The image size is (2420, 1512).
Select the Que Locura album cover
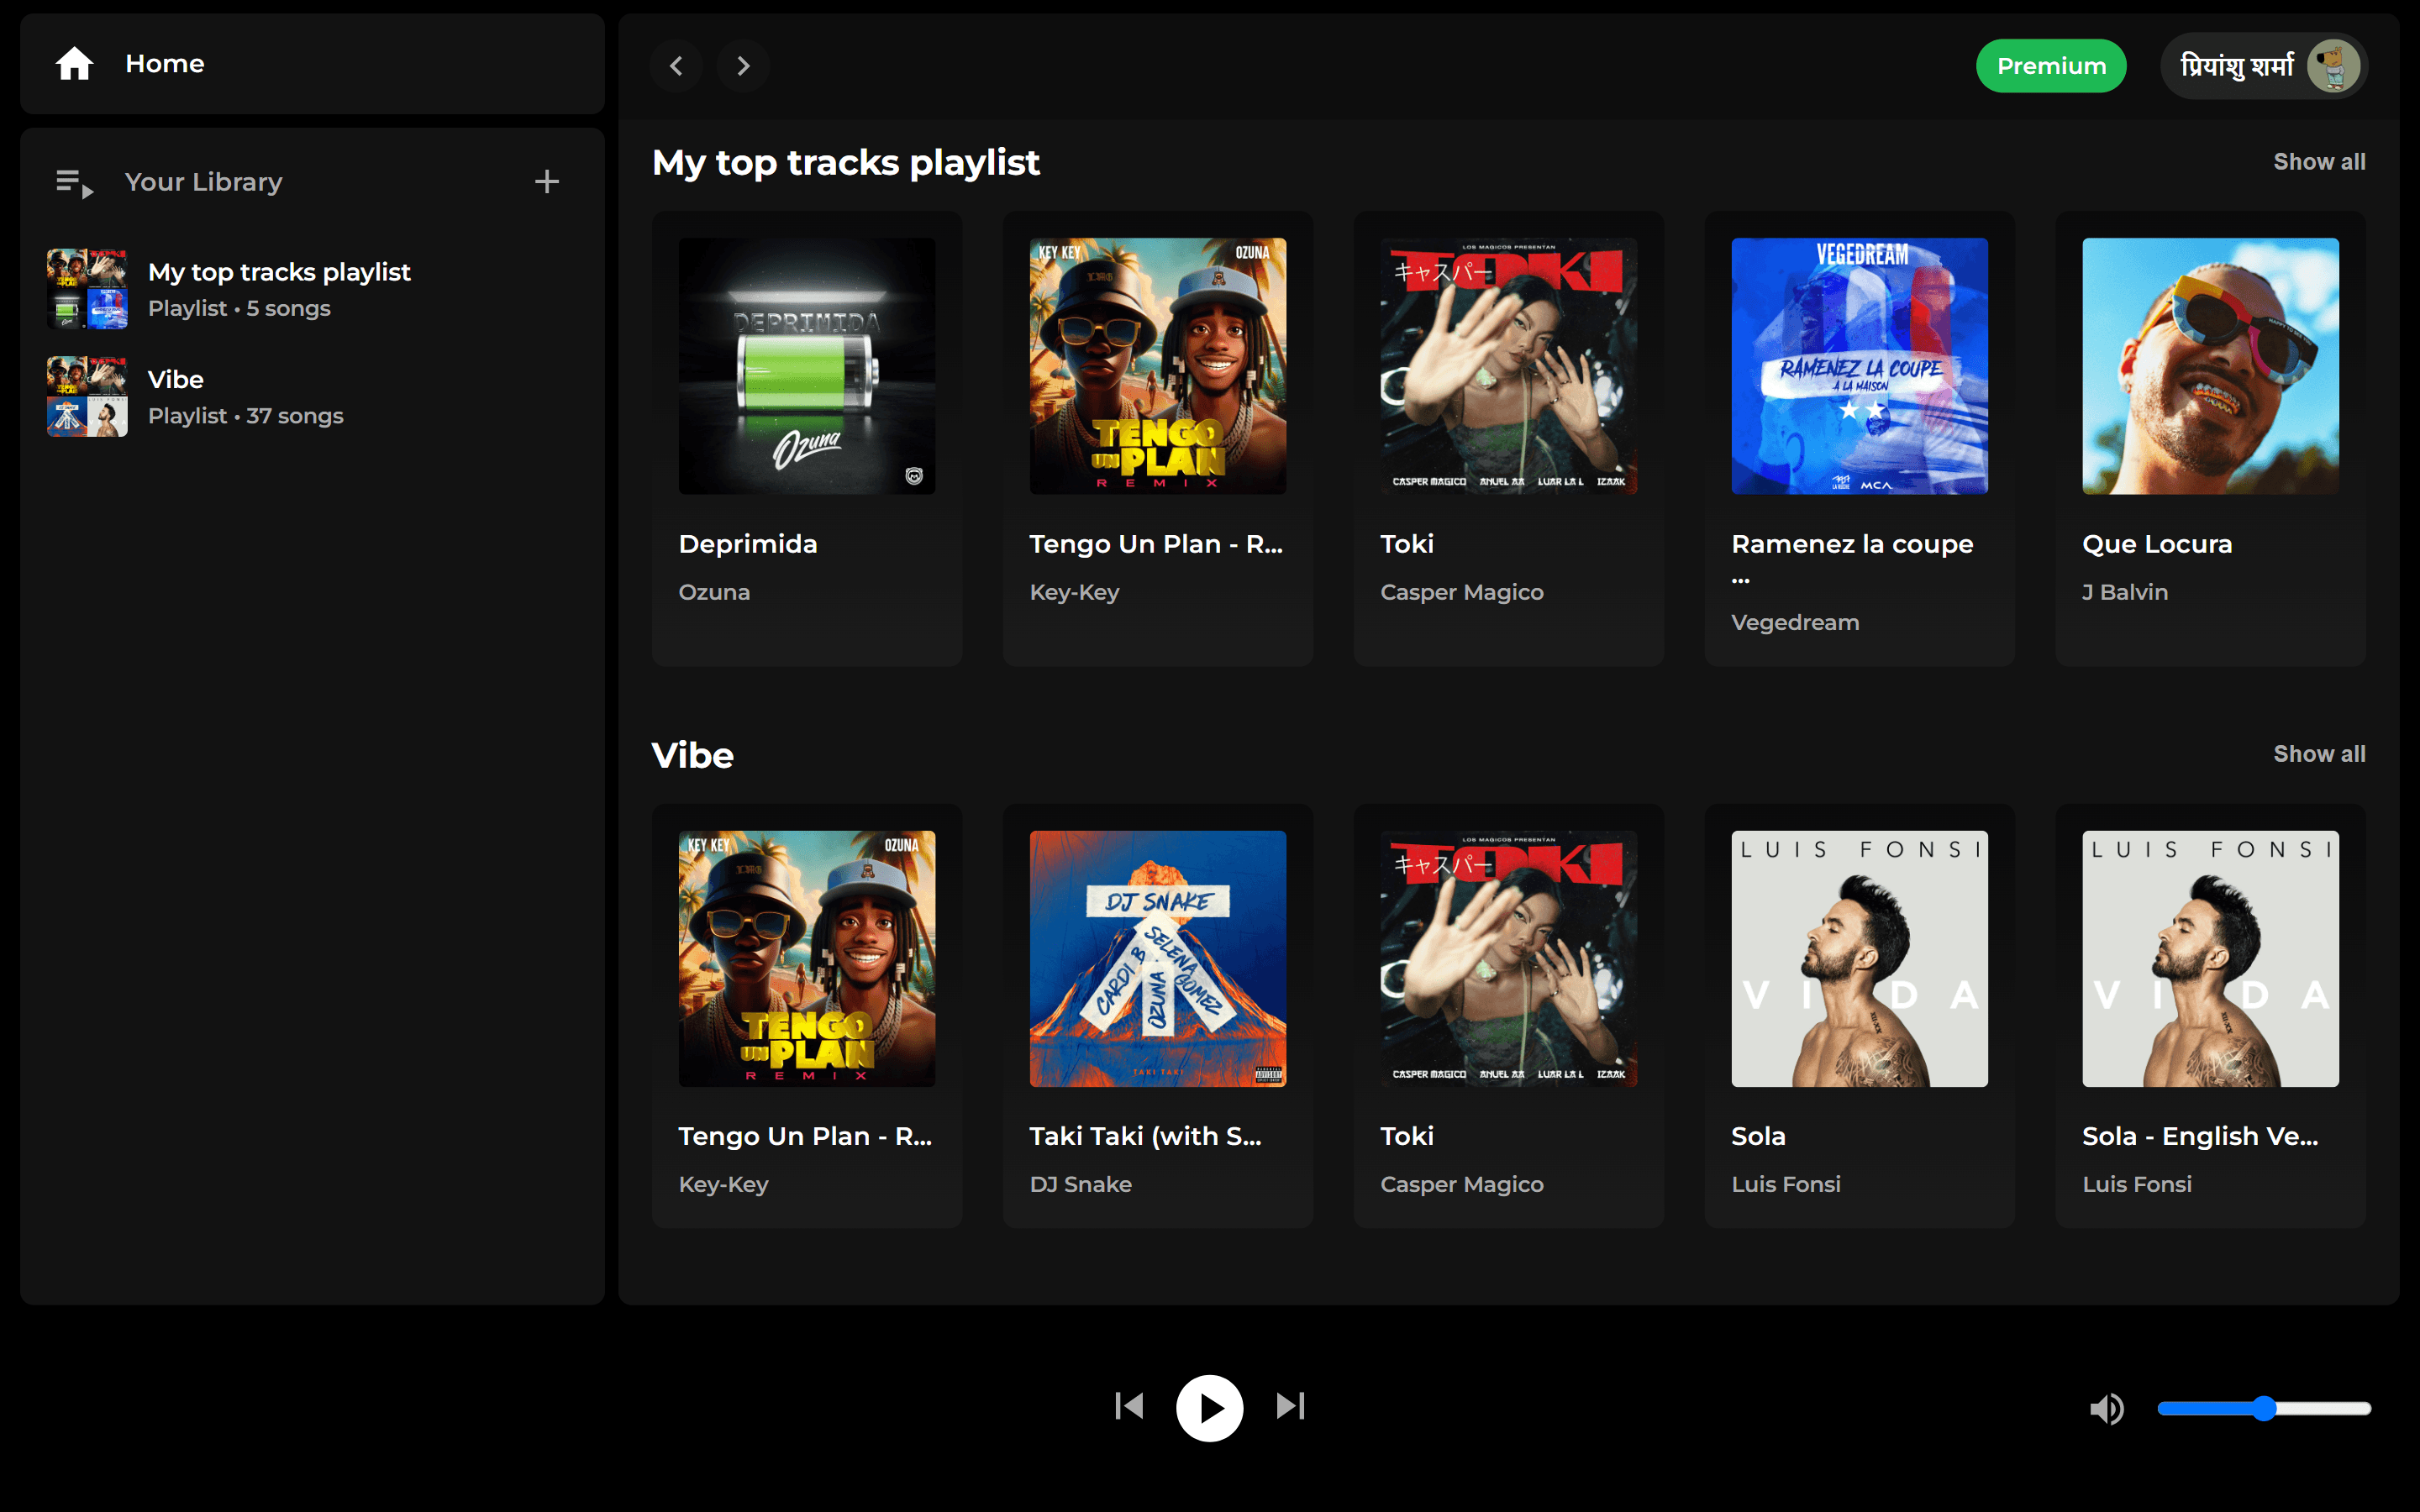(2211, 366)
